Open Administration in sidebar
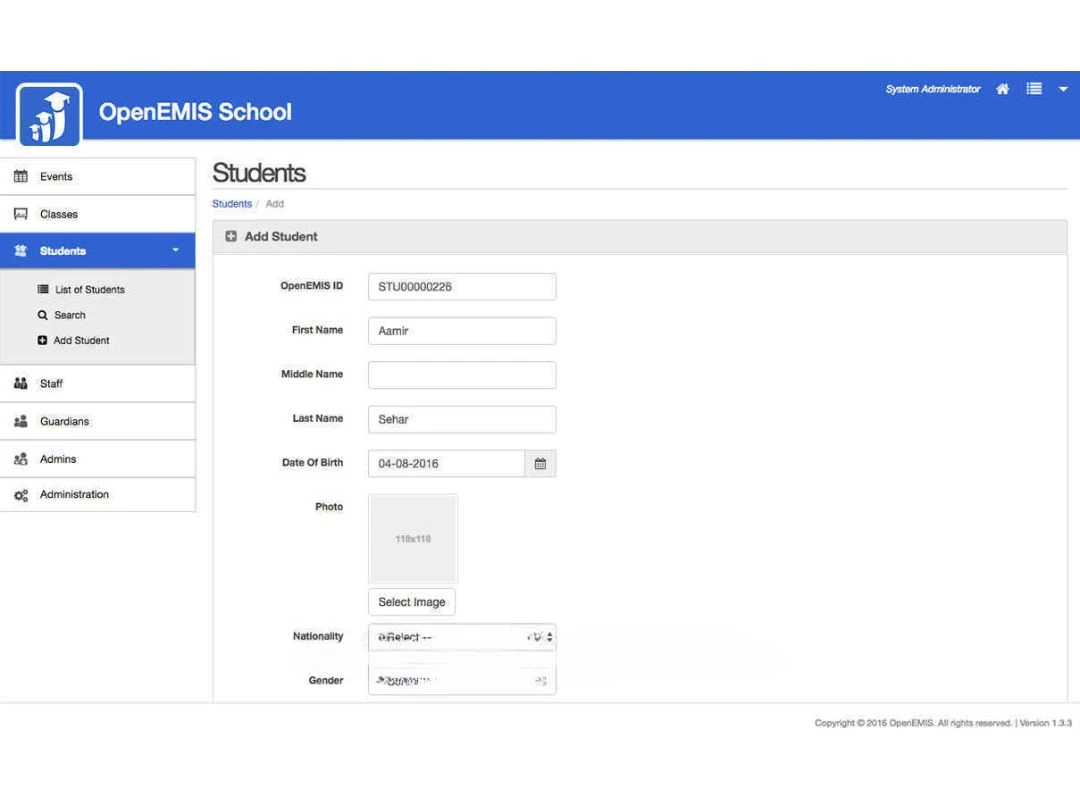This screenshot has height=810, width=1080. tap(98, 495)
